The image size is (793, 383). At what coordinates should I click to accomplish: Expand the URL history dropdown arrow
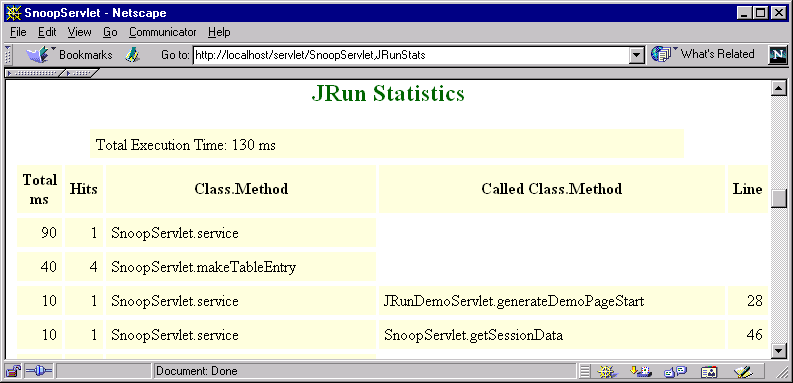[x=636, y=55]
